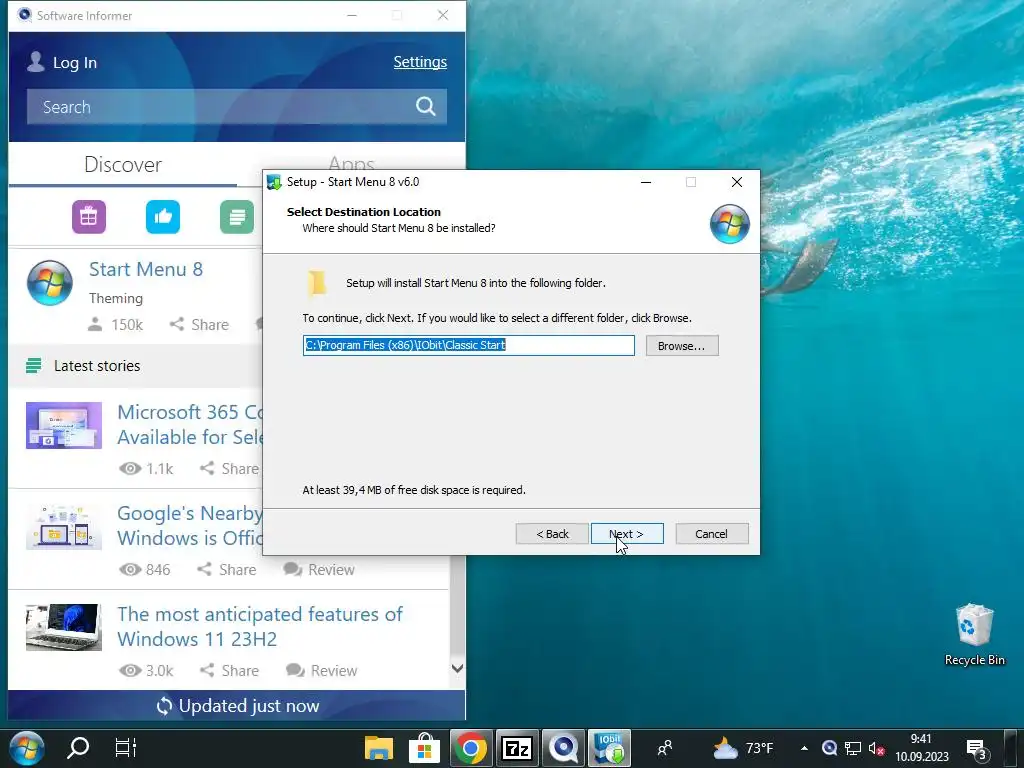This screenshot has height=768, width=1024.
Task: Click the 846 views eye icon
Action: 130,569
